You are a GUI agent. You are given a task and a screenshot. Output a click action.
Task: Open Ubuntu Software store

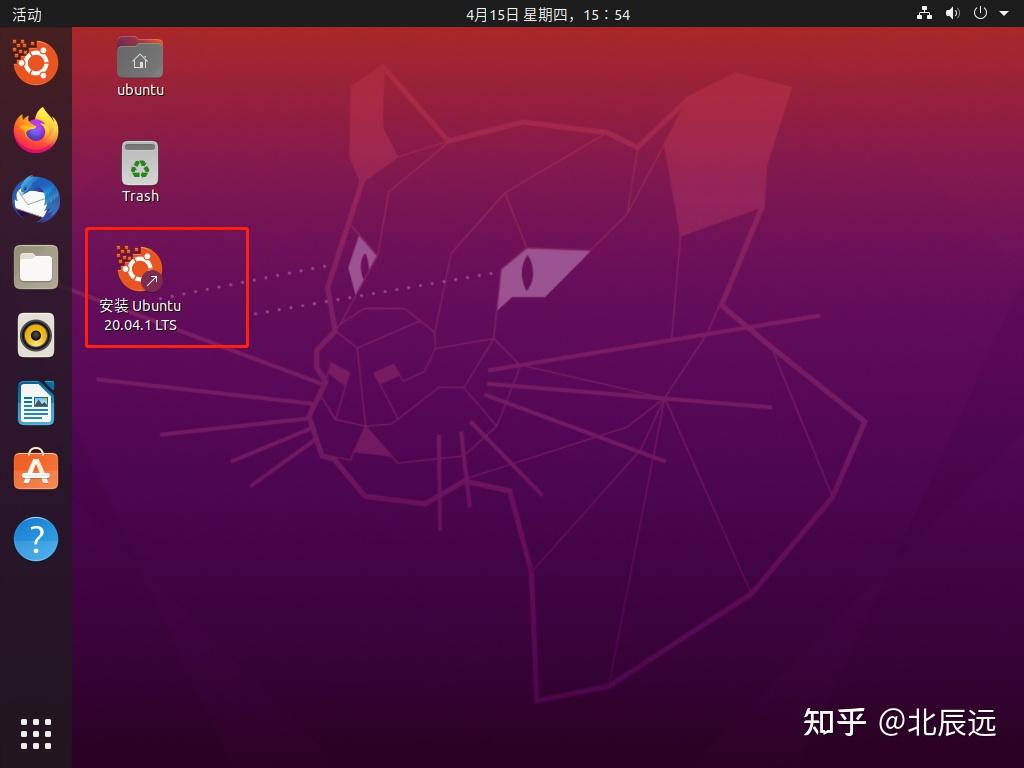tap(36, 470)
